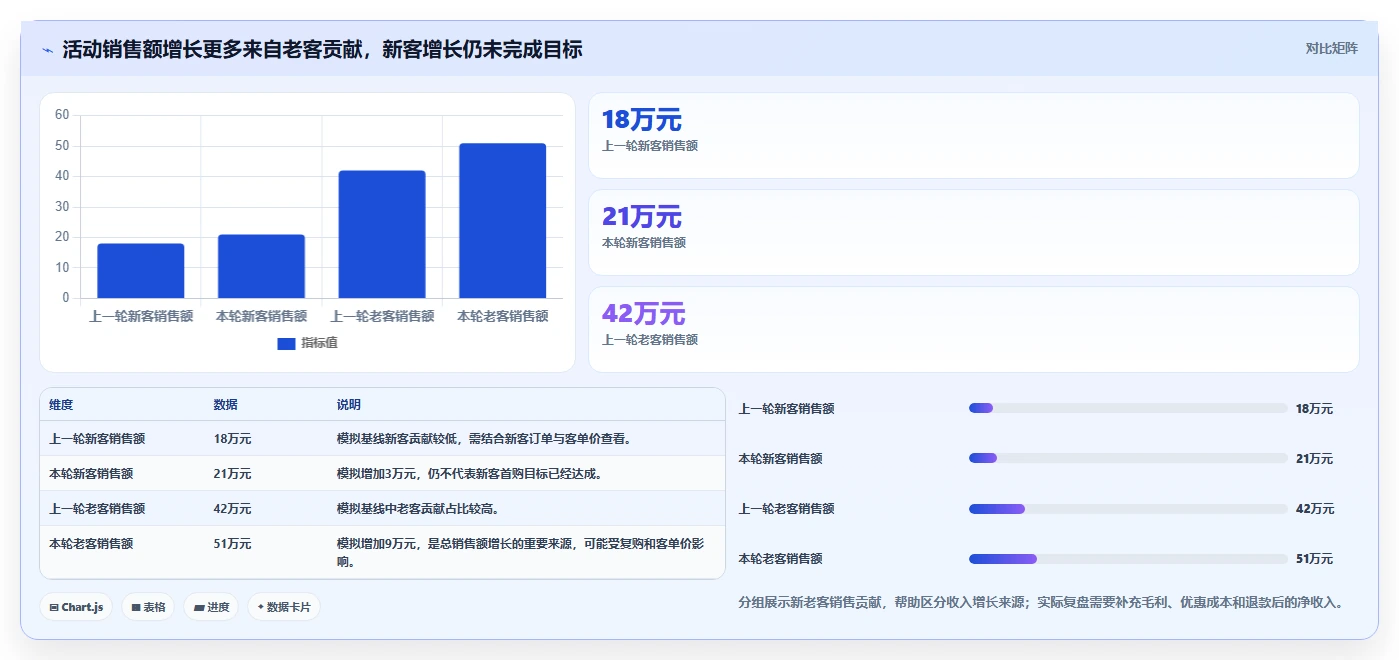Screen dimensions: 1399x660
Task: Click the 进度 tag chip
Action: [211, 607]
